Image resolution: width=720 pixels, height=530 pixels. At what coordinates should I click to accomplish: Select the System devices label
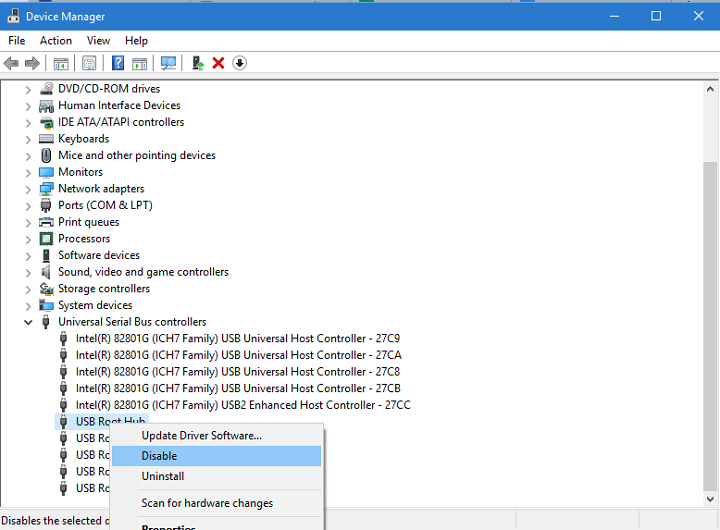pyautogui.click(x=95, y=305)
